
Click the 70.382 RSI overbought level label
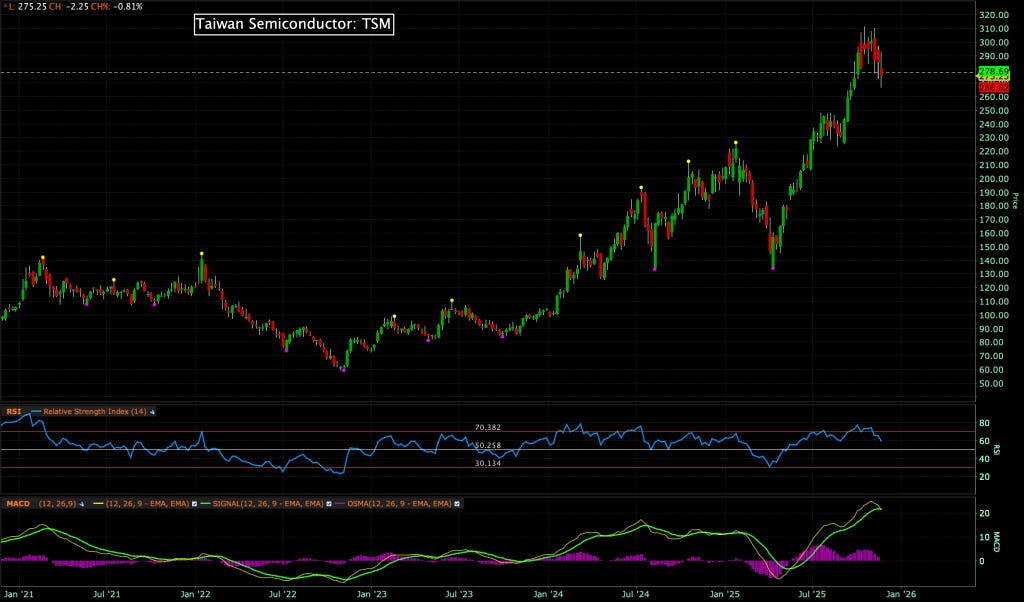point(488,427)
